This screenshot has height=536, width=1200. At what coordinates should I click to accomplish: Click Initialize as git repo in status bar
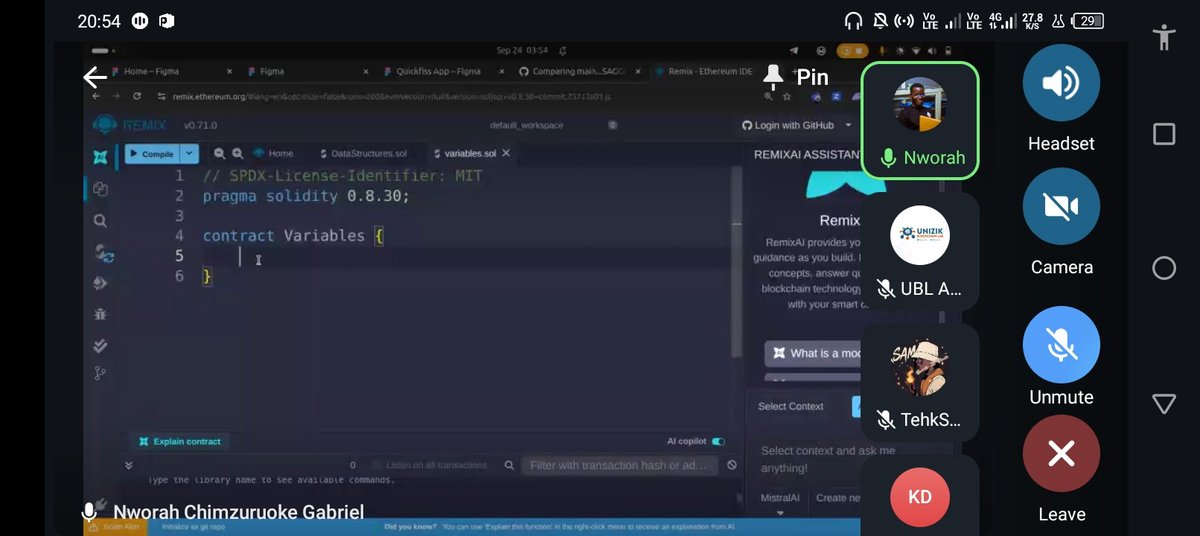tap(192, 526)
